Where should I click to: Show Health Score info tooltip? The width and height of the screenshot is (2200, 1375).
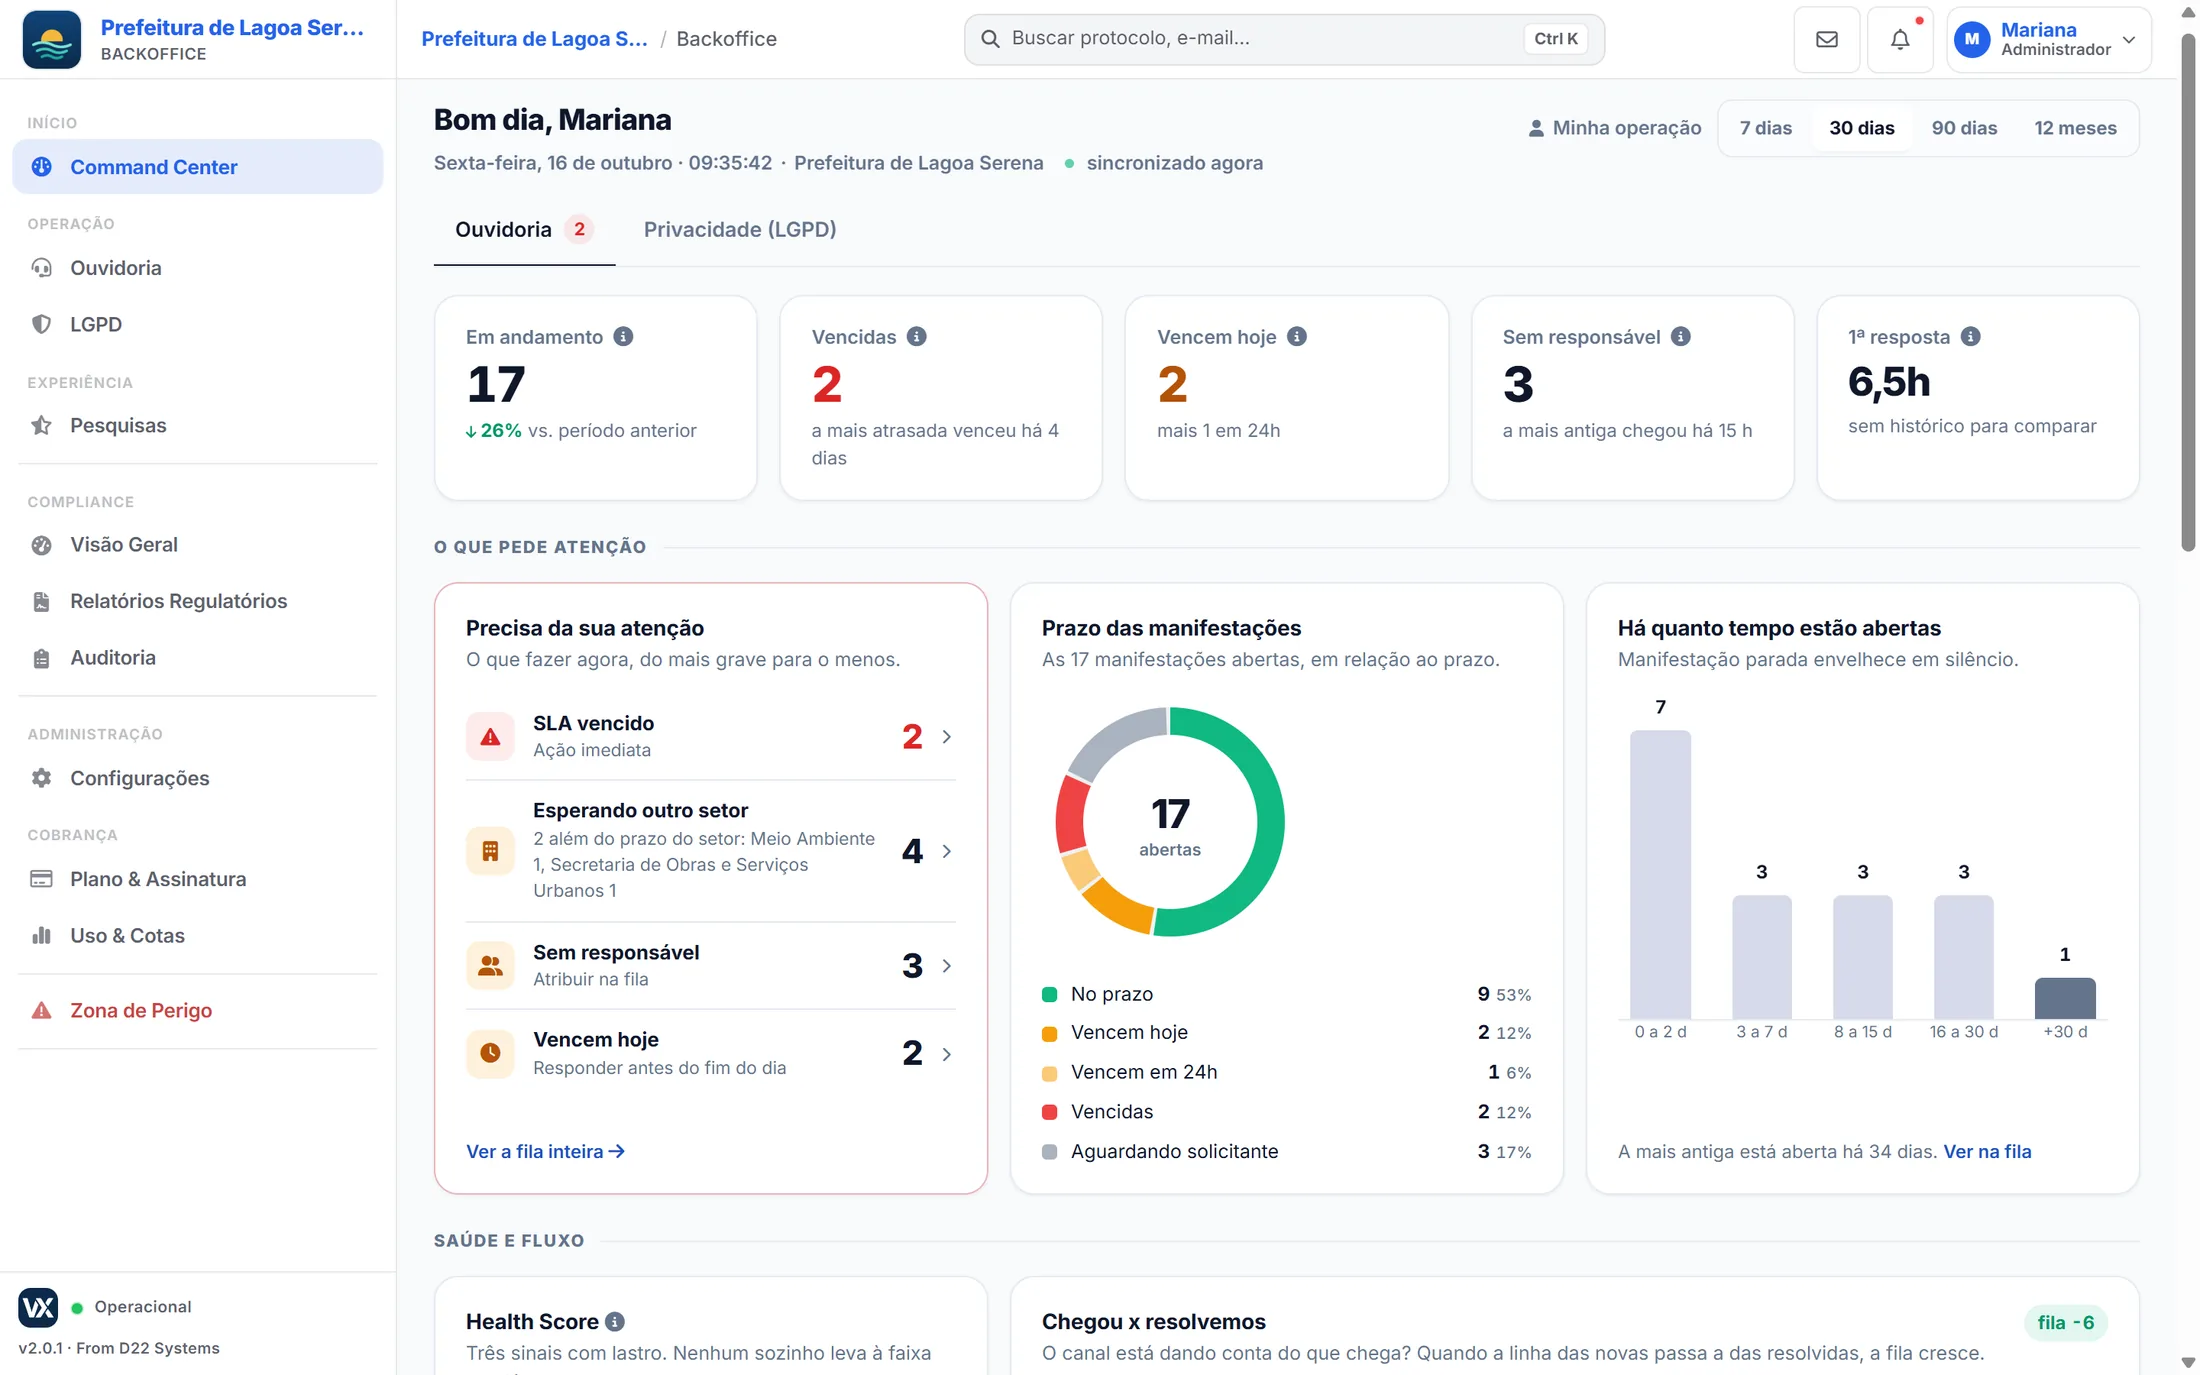point(615,1322)
